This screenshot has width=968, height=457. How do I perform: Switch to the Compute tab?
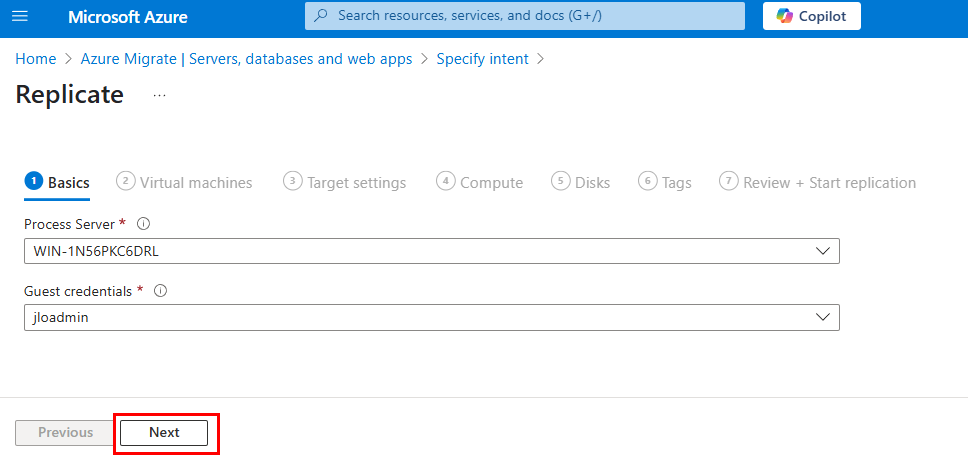[x=479, y=183]
